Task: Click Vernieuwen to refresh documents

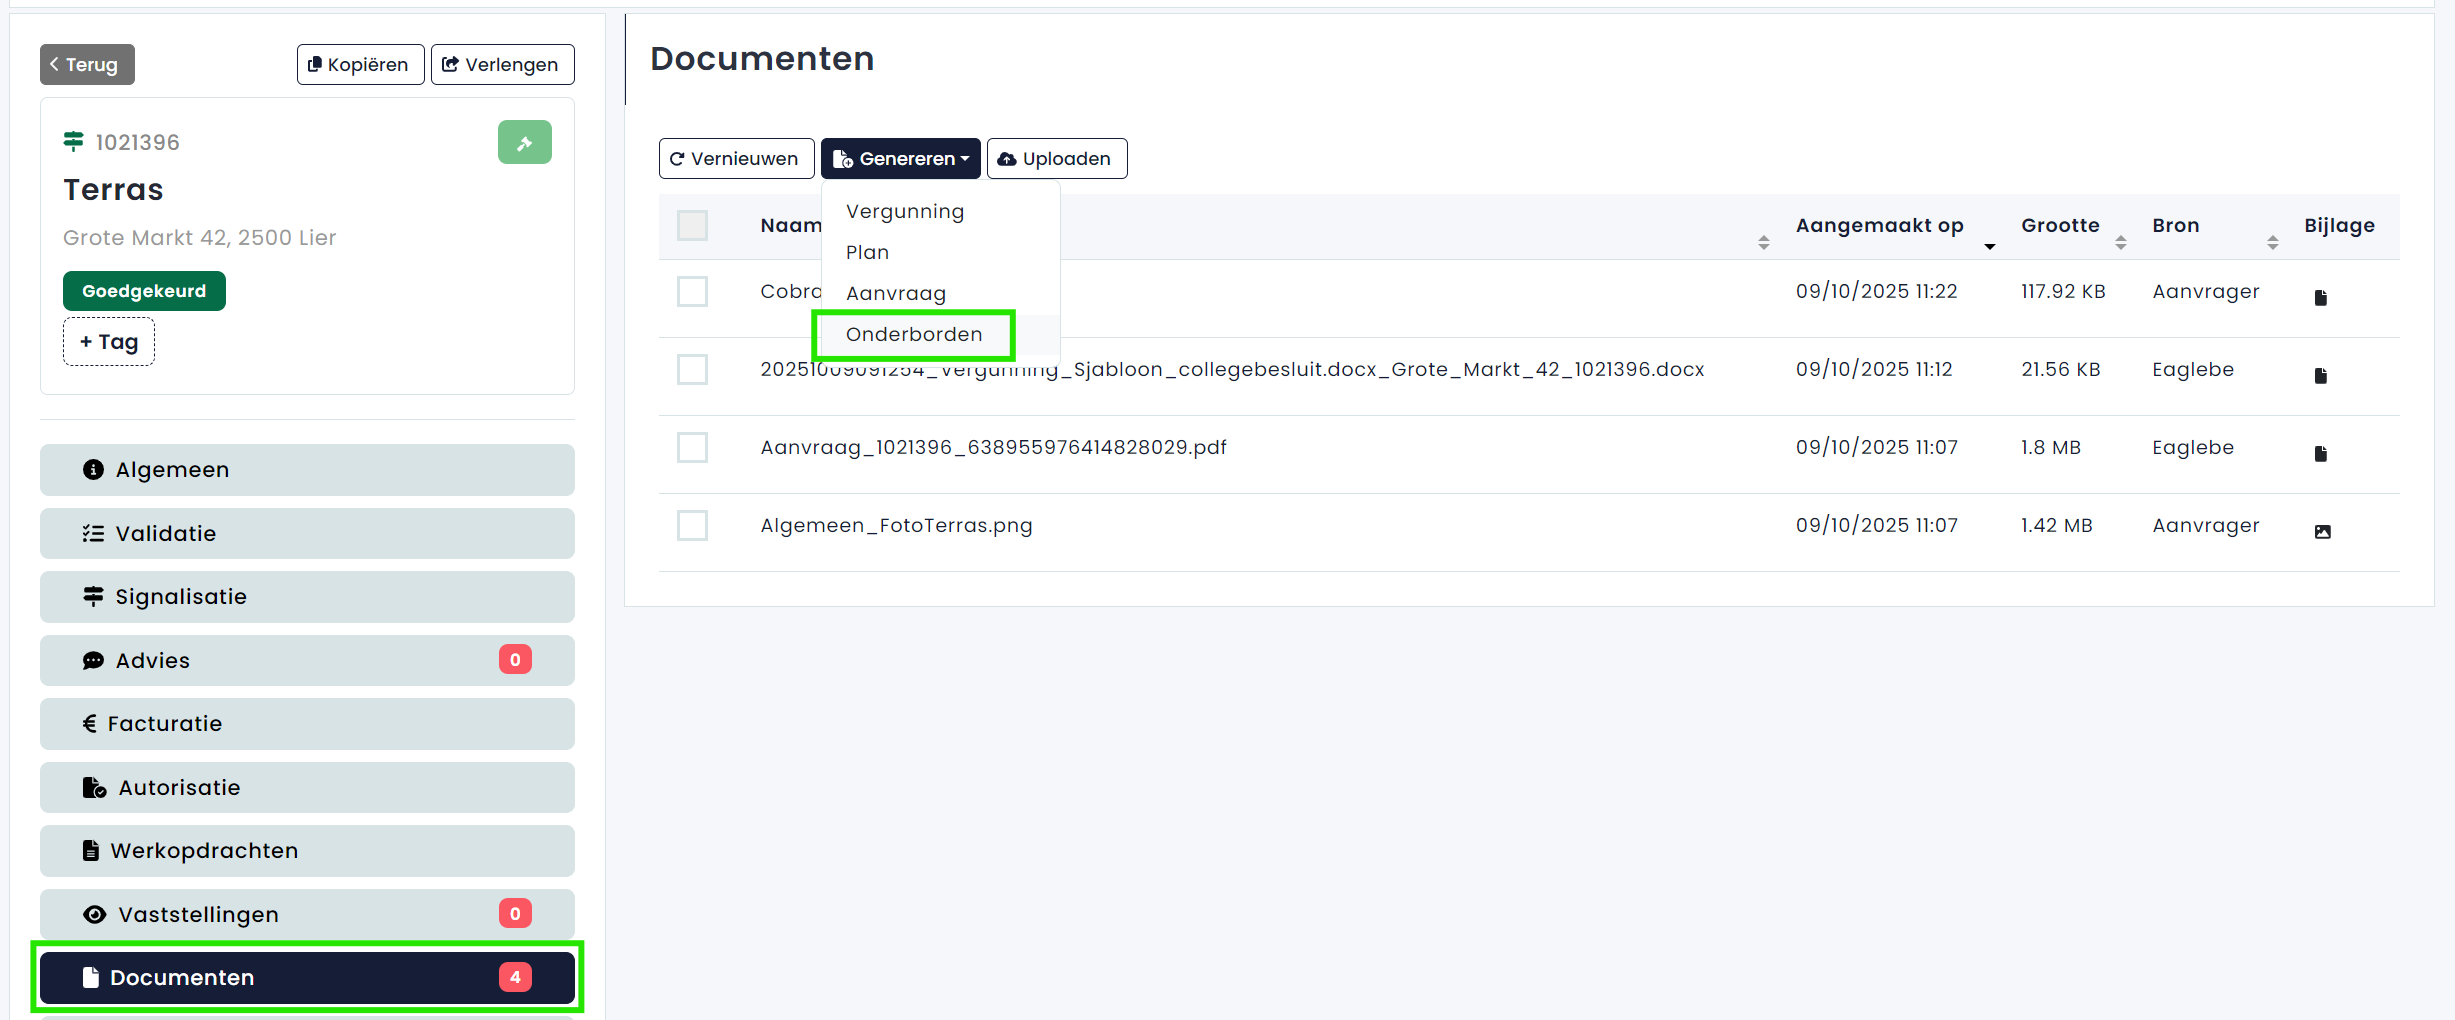Action: pyautogui.click(x=736, y=159)
